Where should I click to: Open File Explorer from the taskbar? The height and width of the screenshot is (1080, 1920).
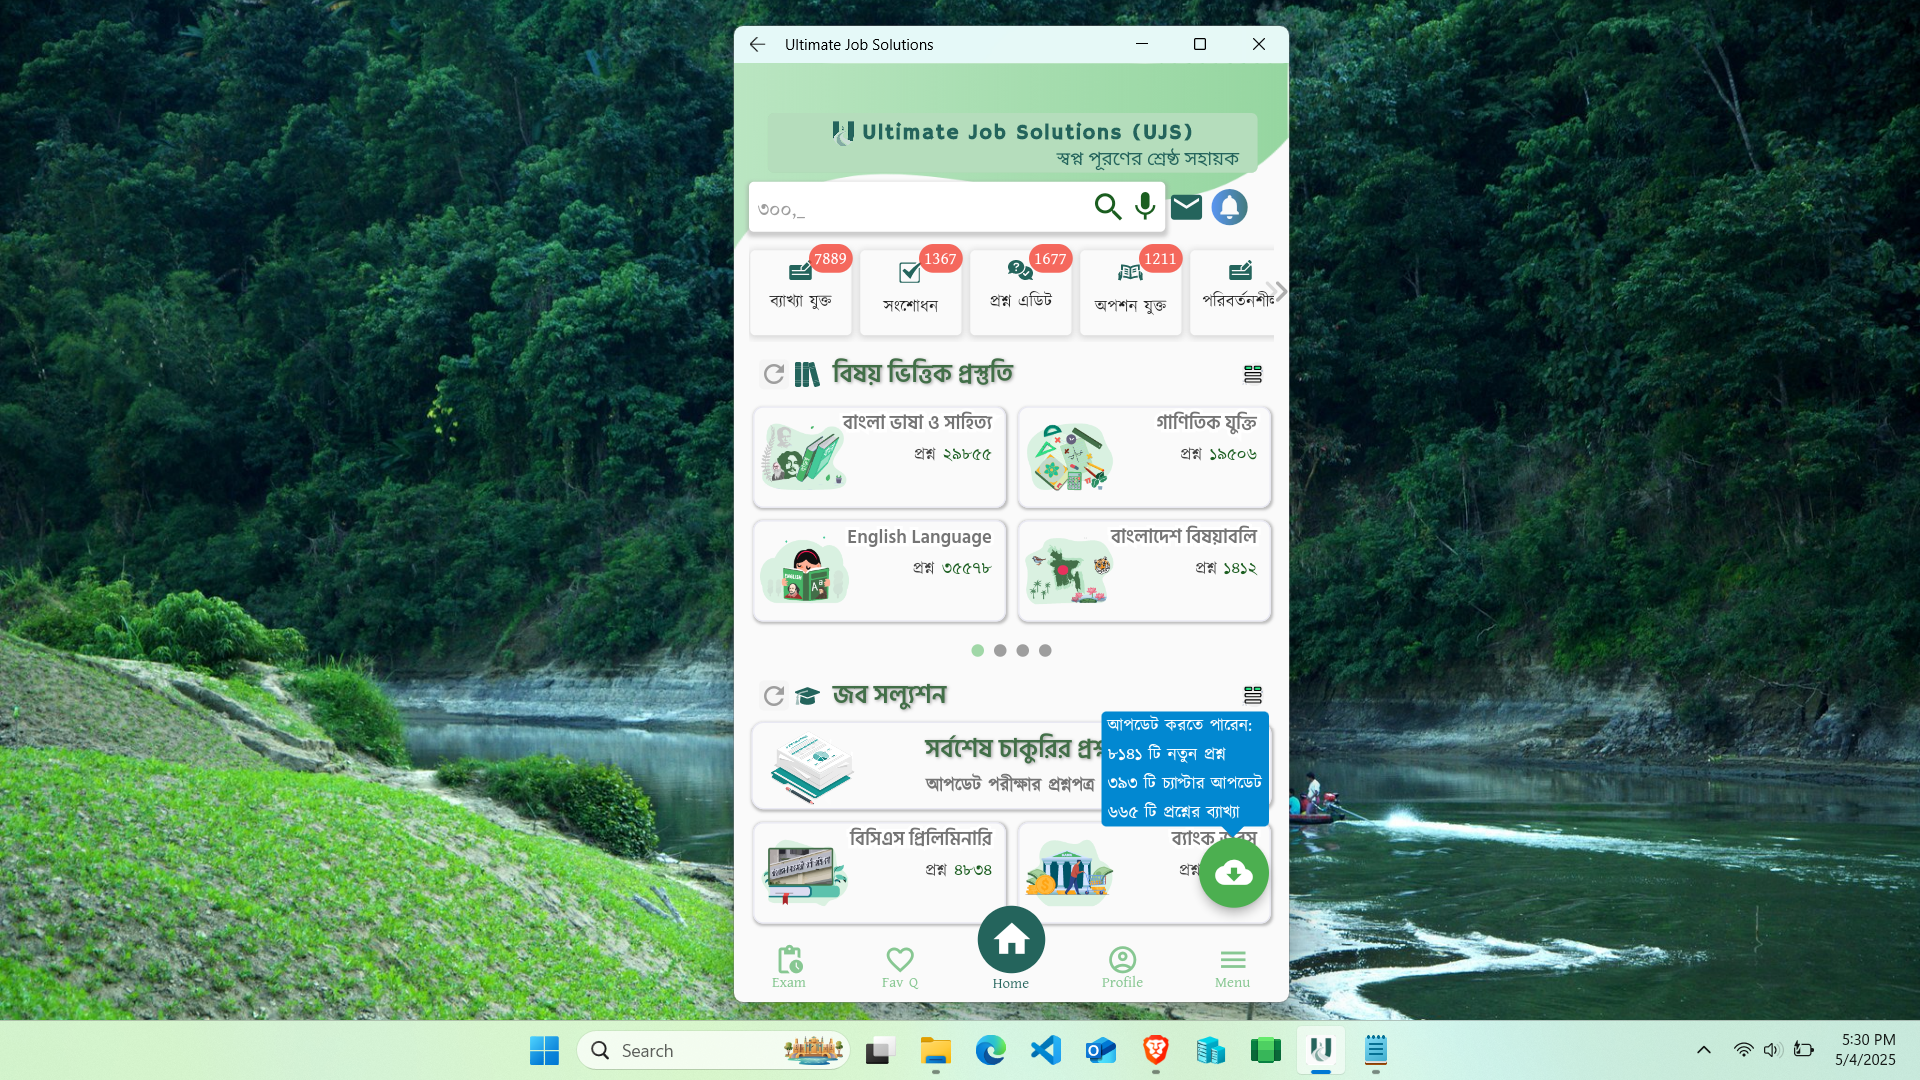click(x=936, y=1050)
